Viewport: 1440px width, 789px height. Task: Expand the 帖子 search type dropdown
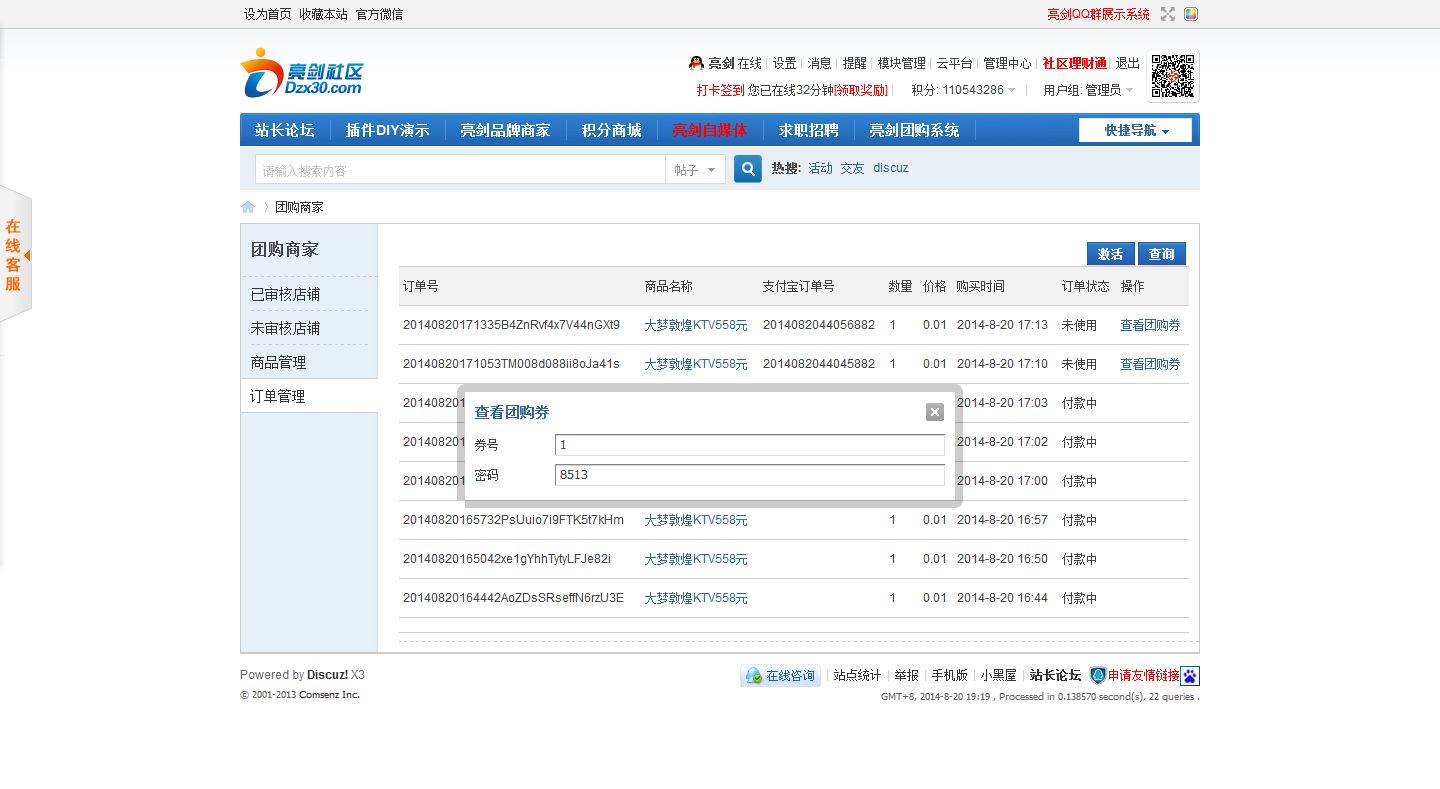[696, 170]
